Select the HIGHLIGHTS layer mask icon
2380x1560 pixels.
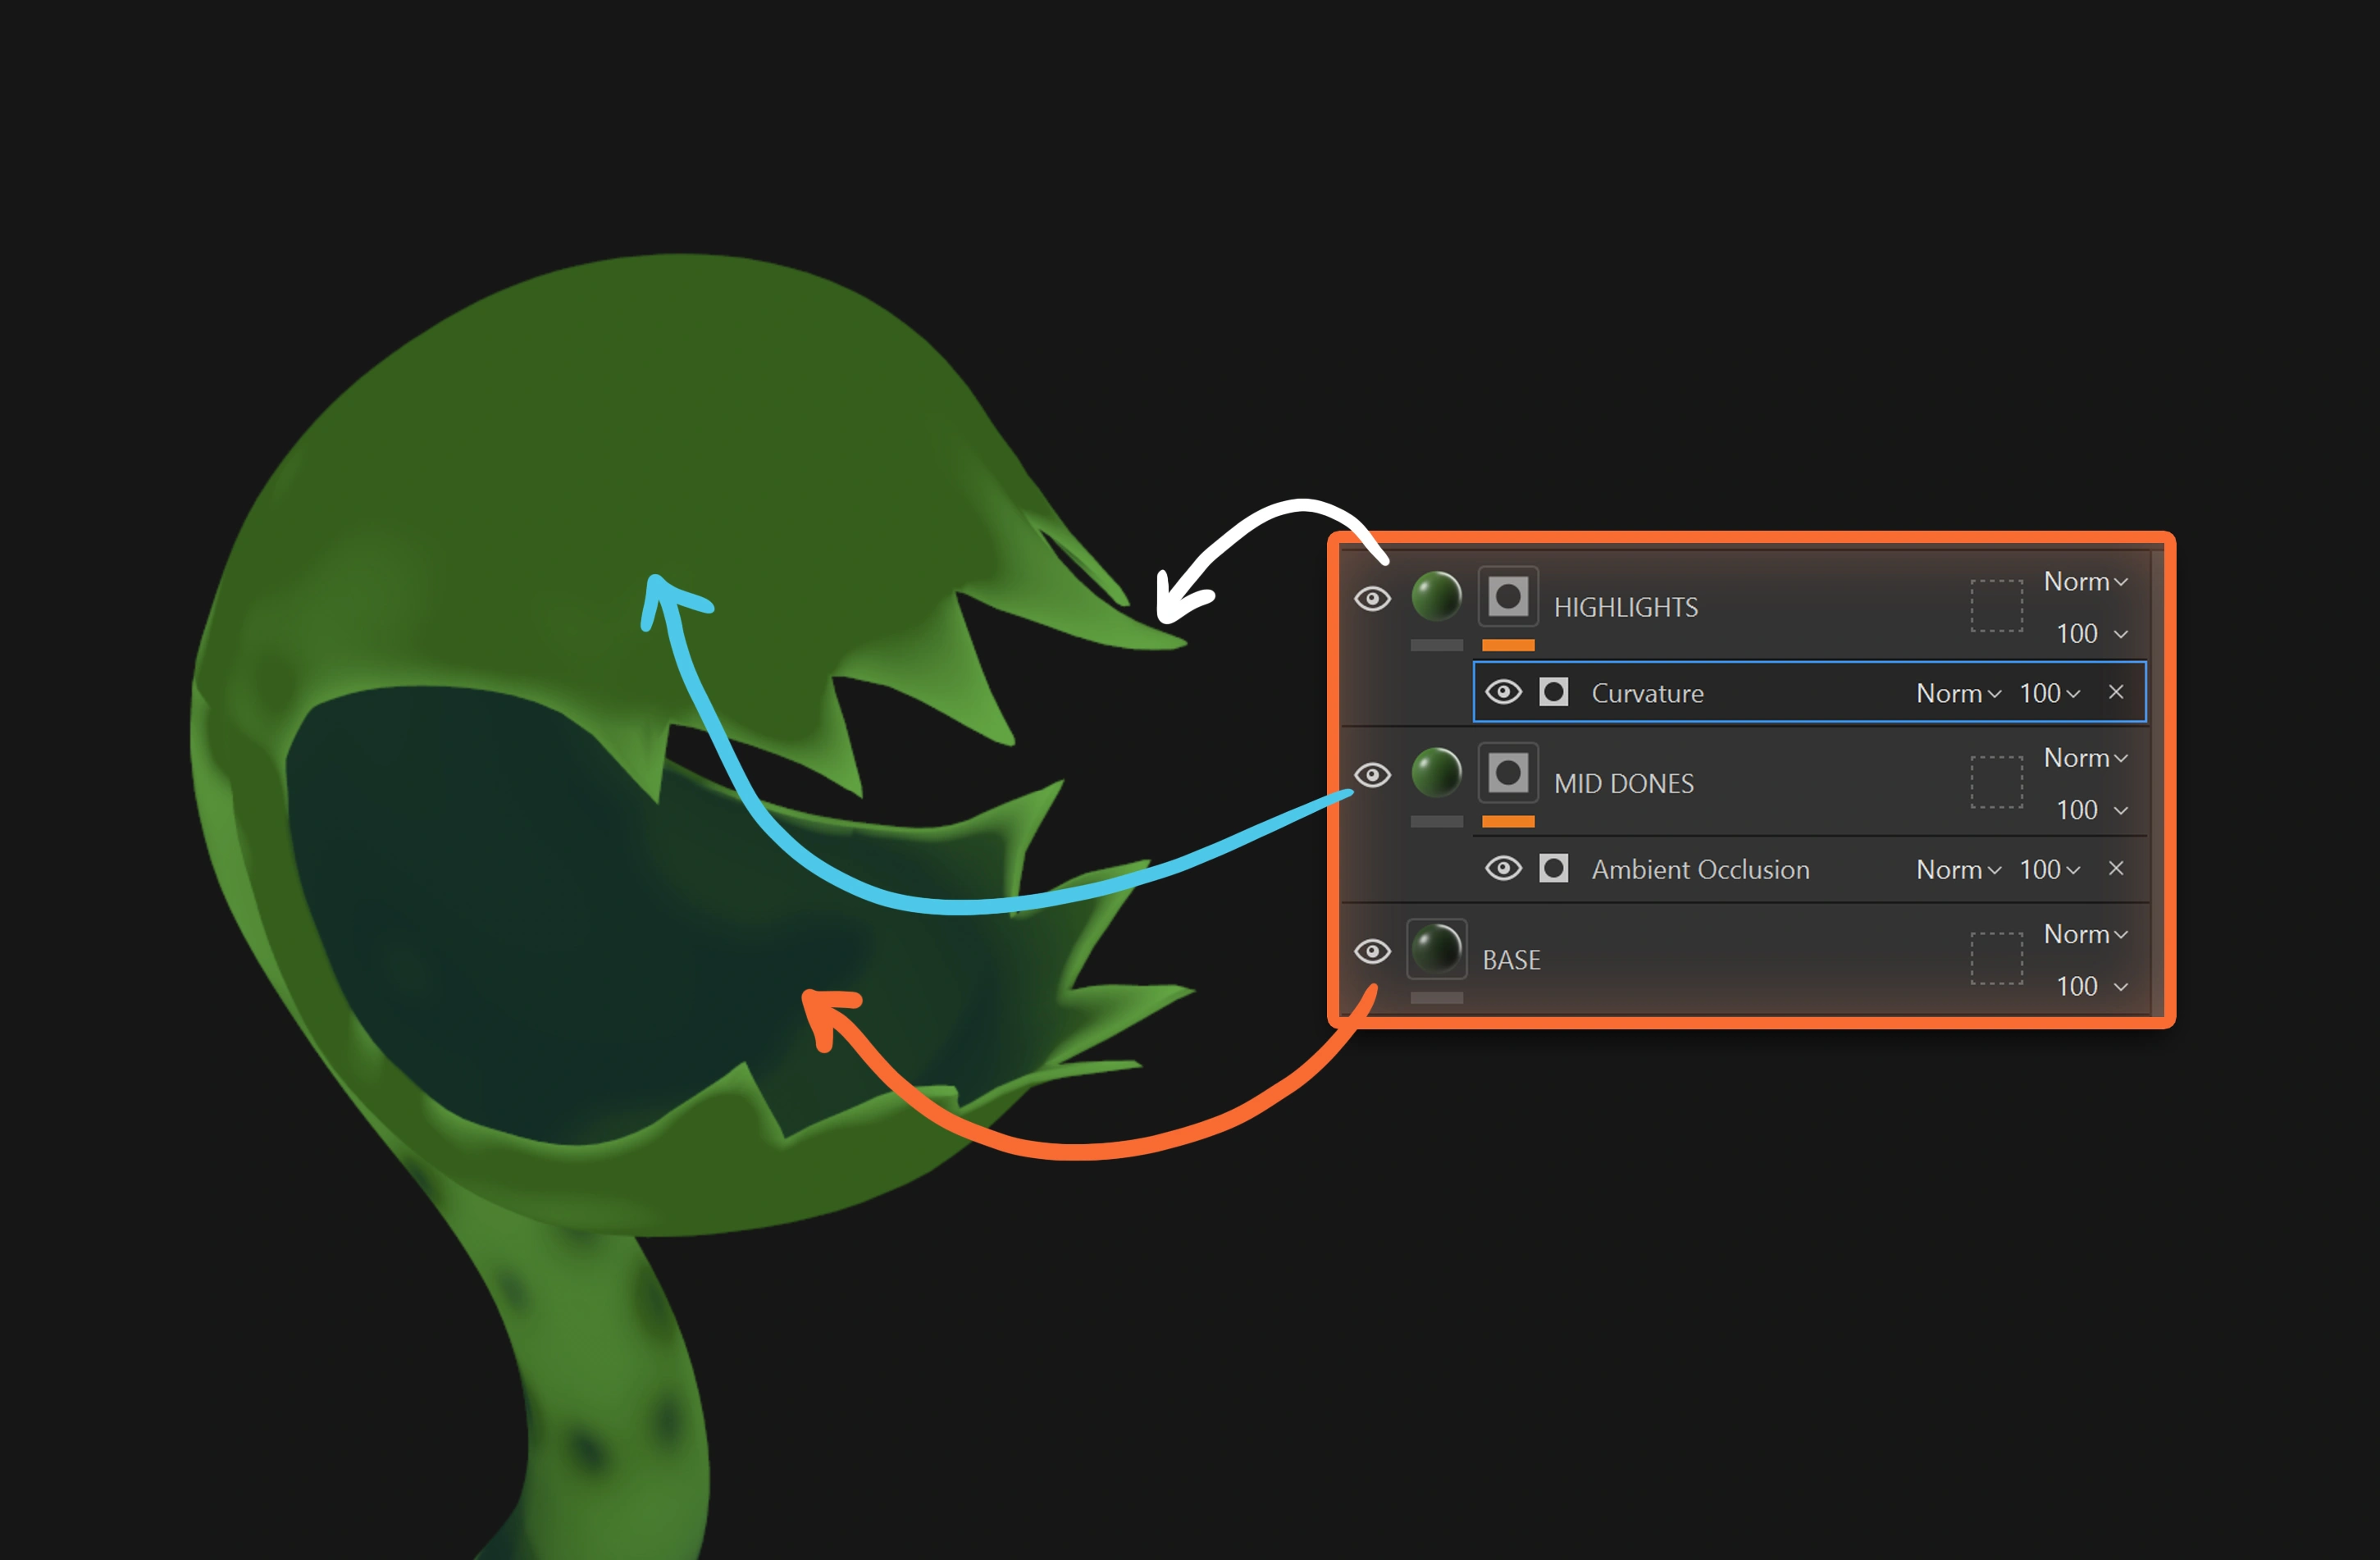coord(1508,597)
